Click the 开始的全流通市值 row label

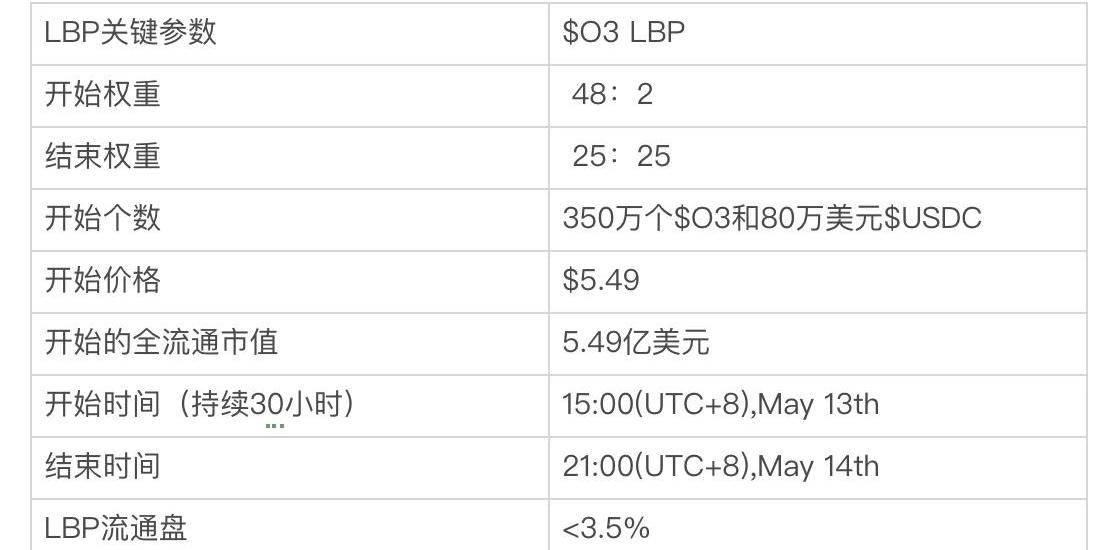point(161,342)
